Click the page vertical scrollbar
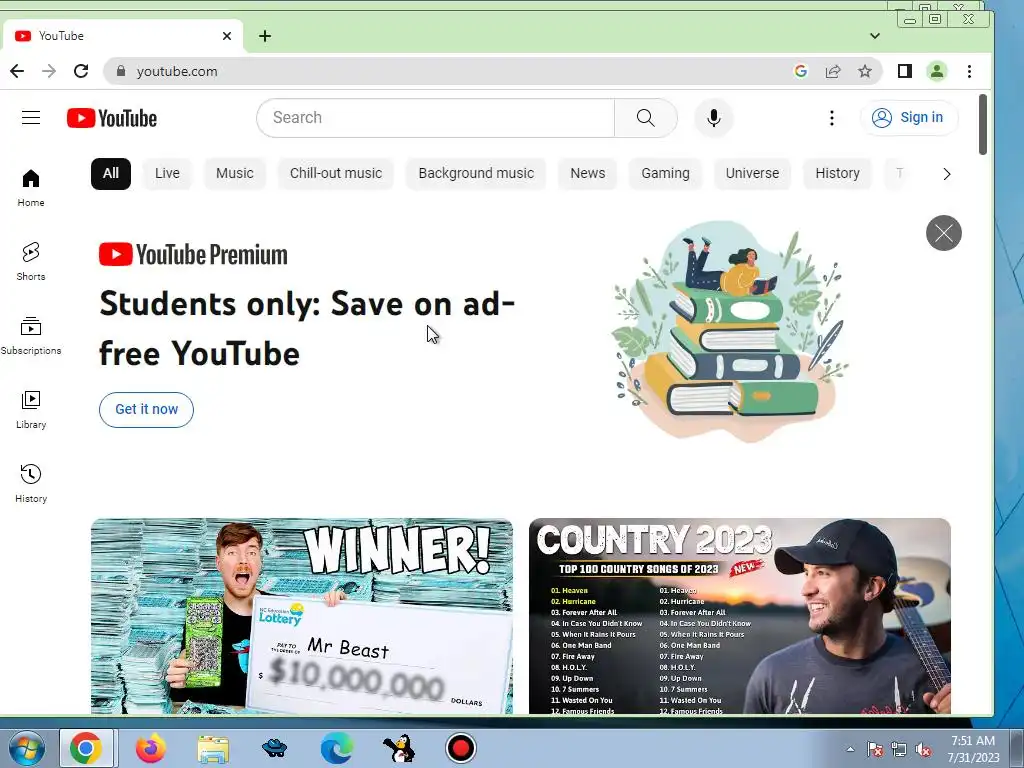The width and height of the screenshot is (1024, 768). (983, 124)
